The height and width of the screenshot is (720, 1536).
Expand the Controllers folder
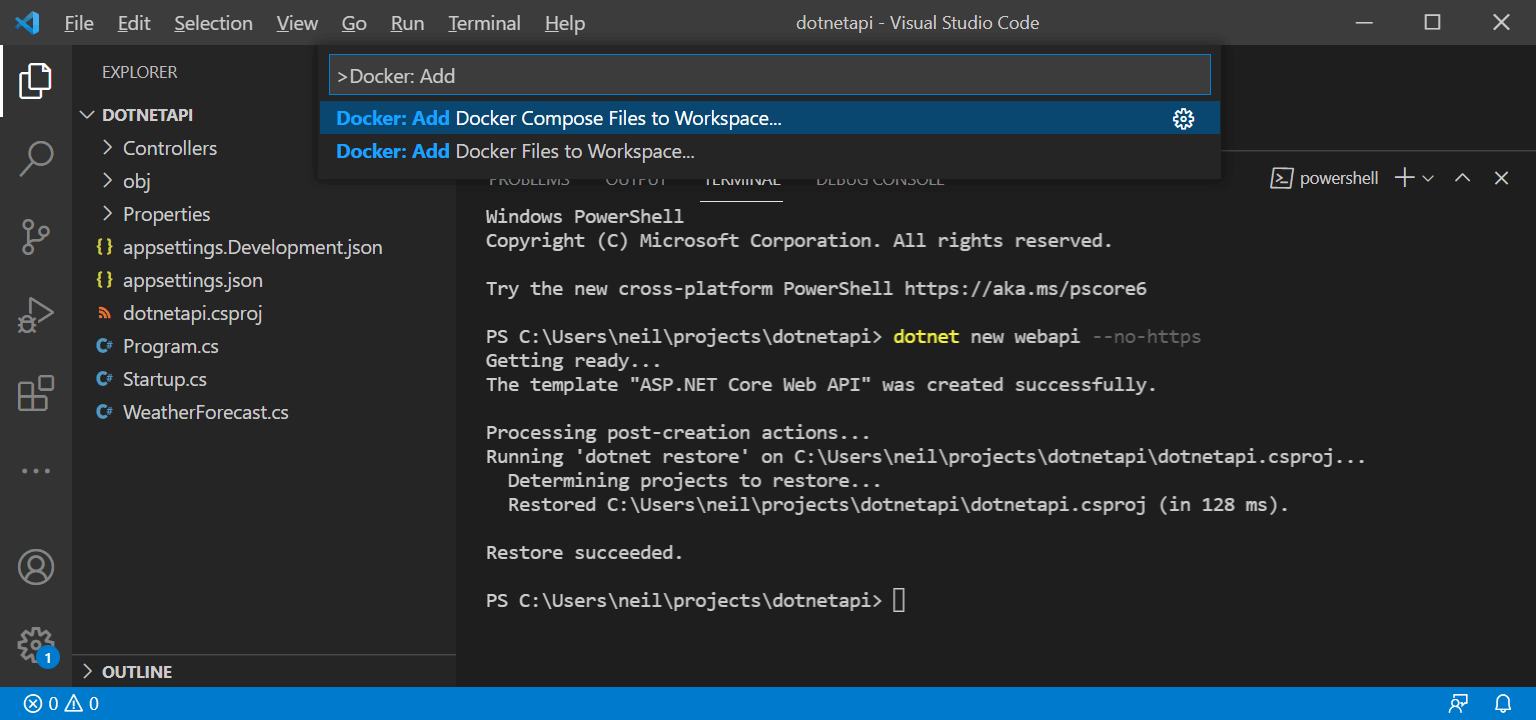[x=169, y=148]
